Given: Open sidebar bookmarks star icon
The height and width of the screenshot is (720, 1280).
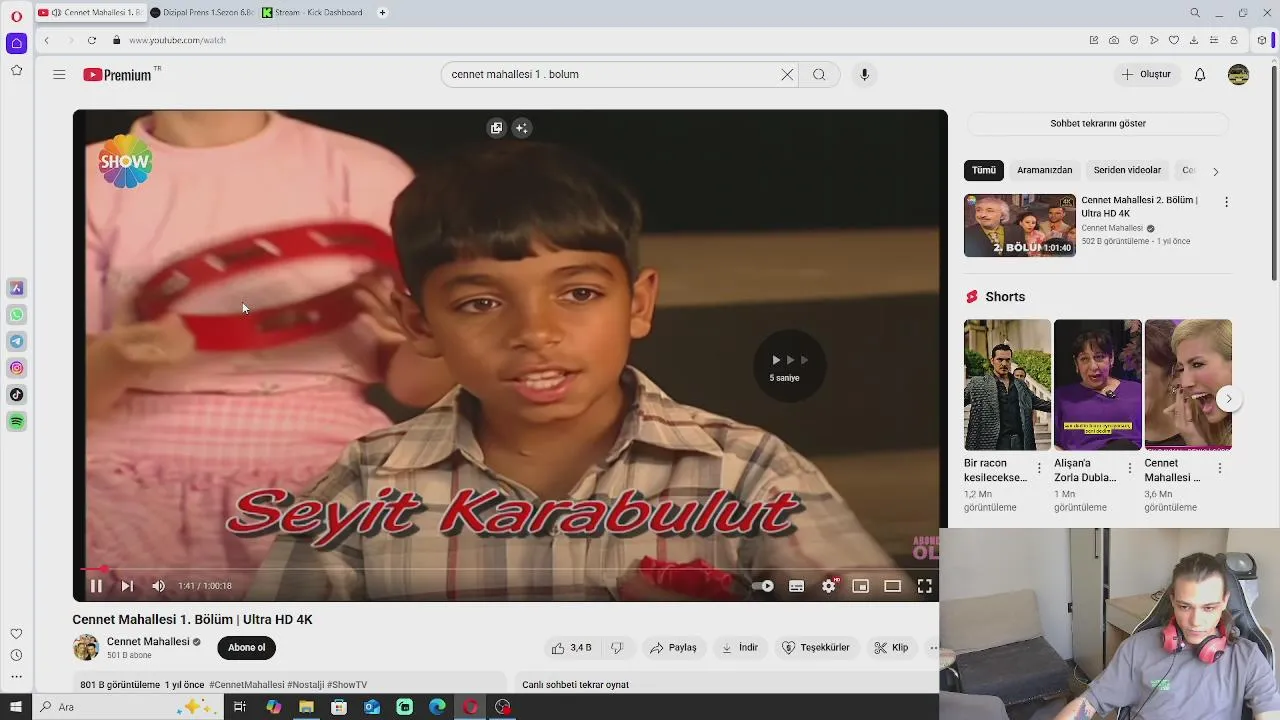Looking at the screenshot, I should 16,70.
